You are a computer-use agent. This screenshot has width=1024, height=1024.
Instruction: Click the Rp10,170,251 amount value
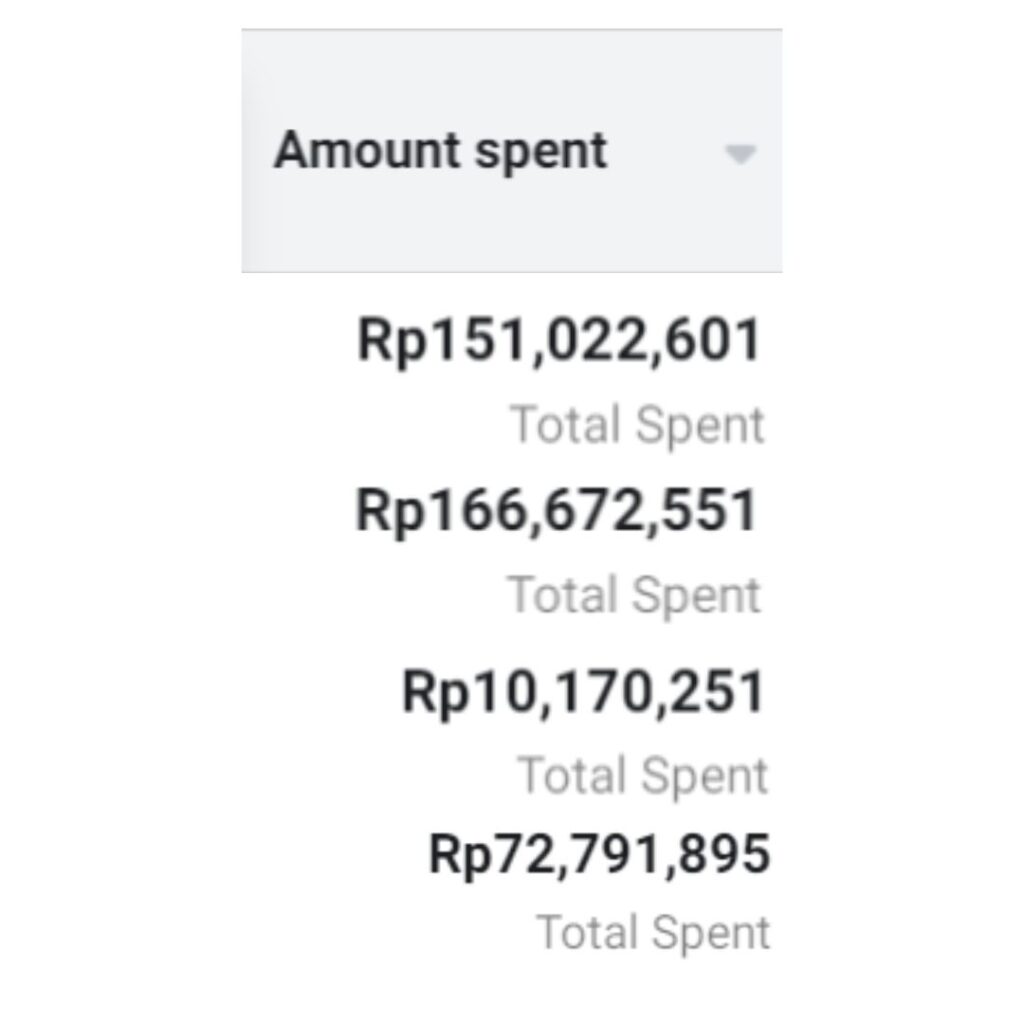(x=583, y=692)
